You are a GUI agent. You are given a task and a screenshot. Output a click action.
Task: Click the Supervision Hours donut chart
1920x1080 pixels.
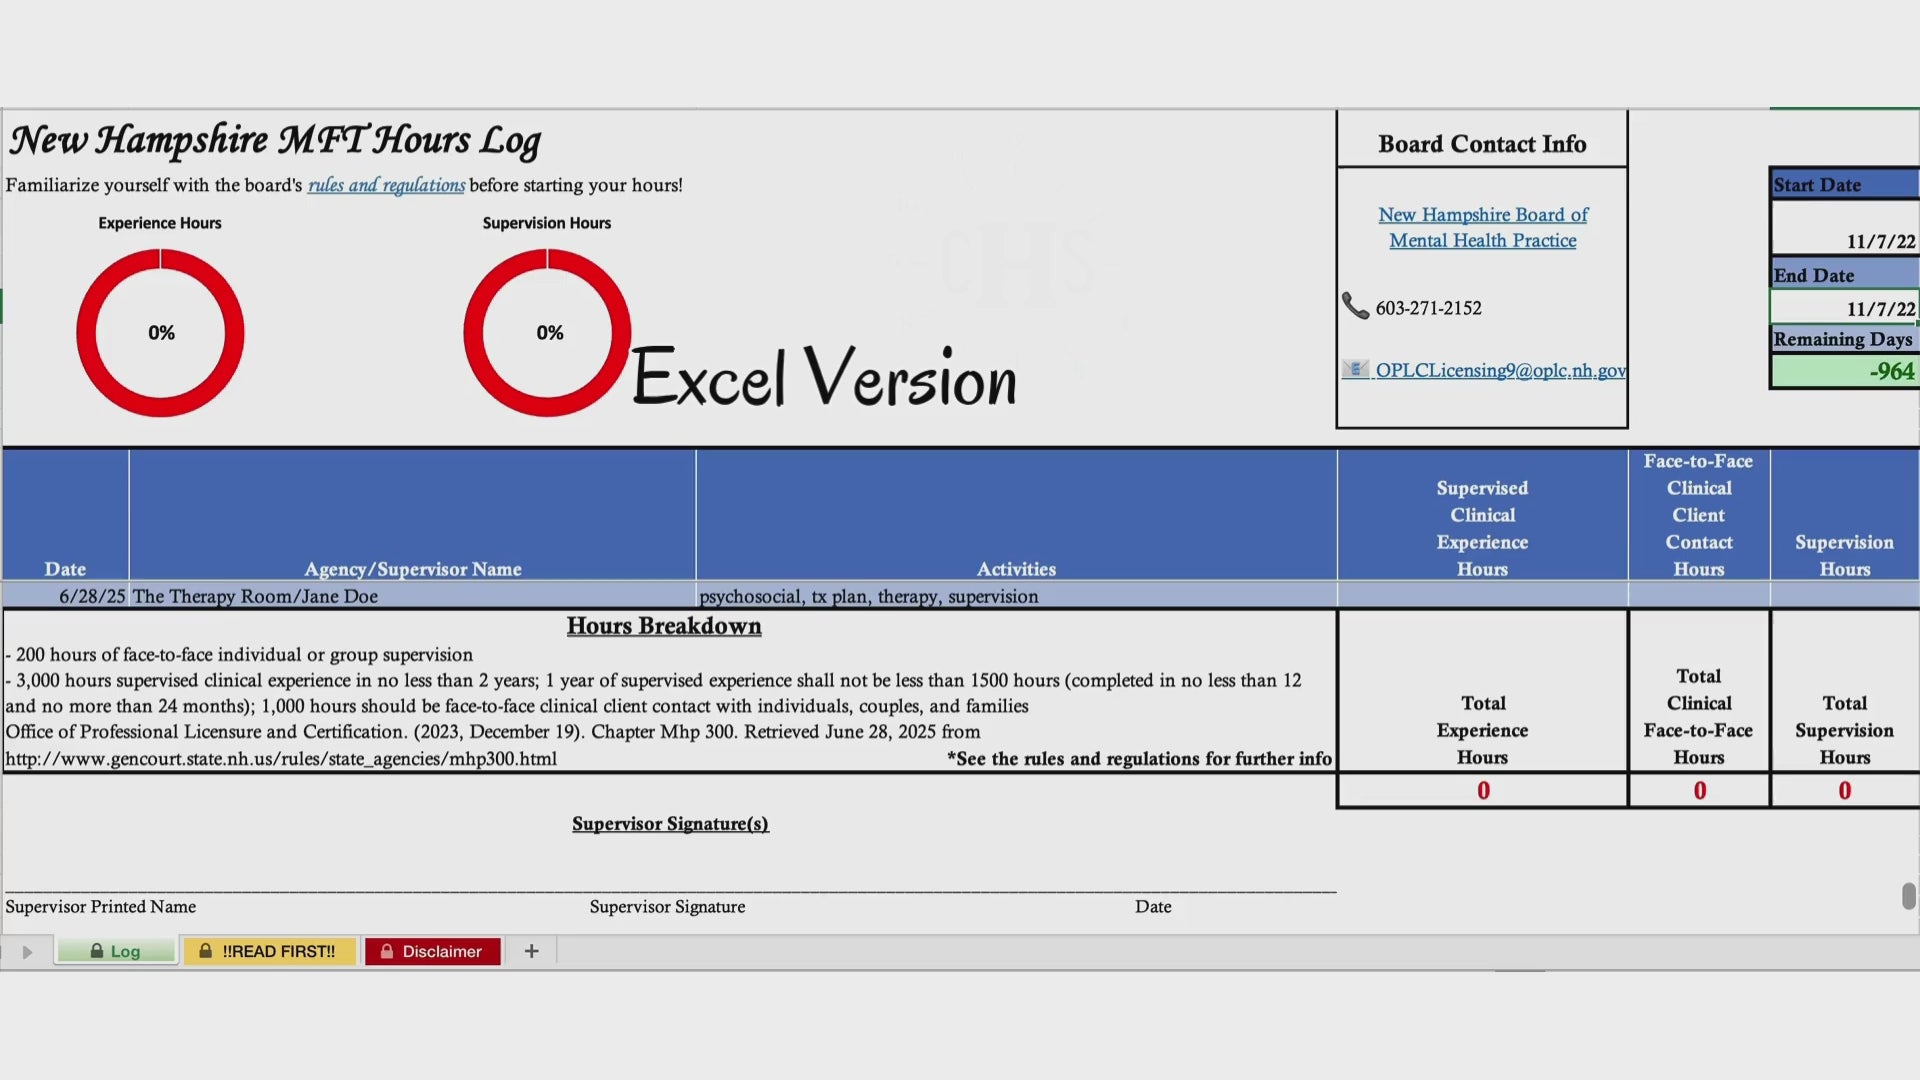[547, 333]
